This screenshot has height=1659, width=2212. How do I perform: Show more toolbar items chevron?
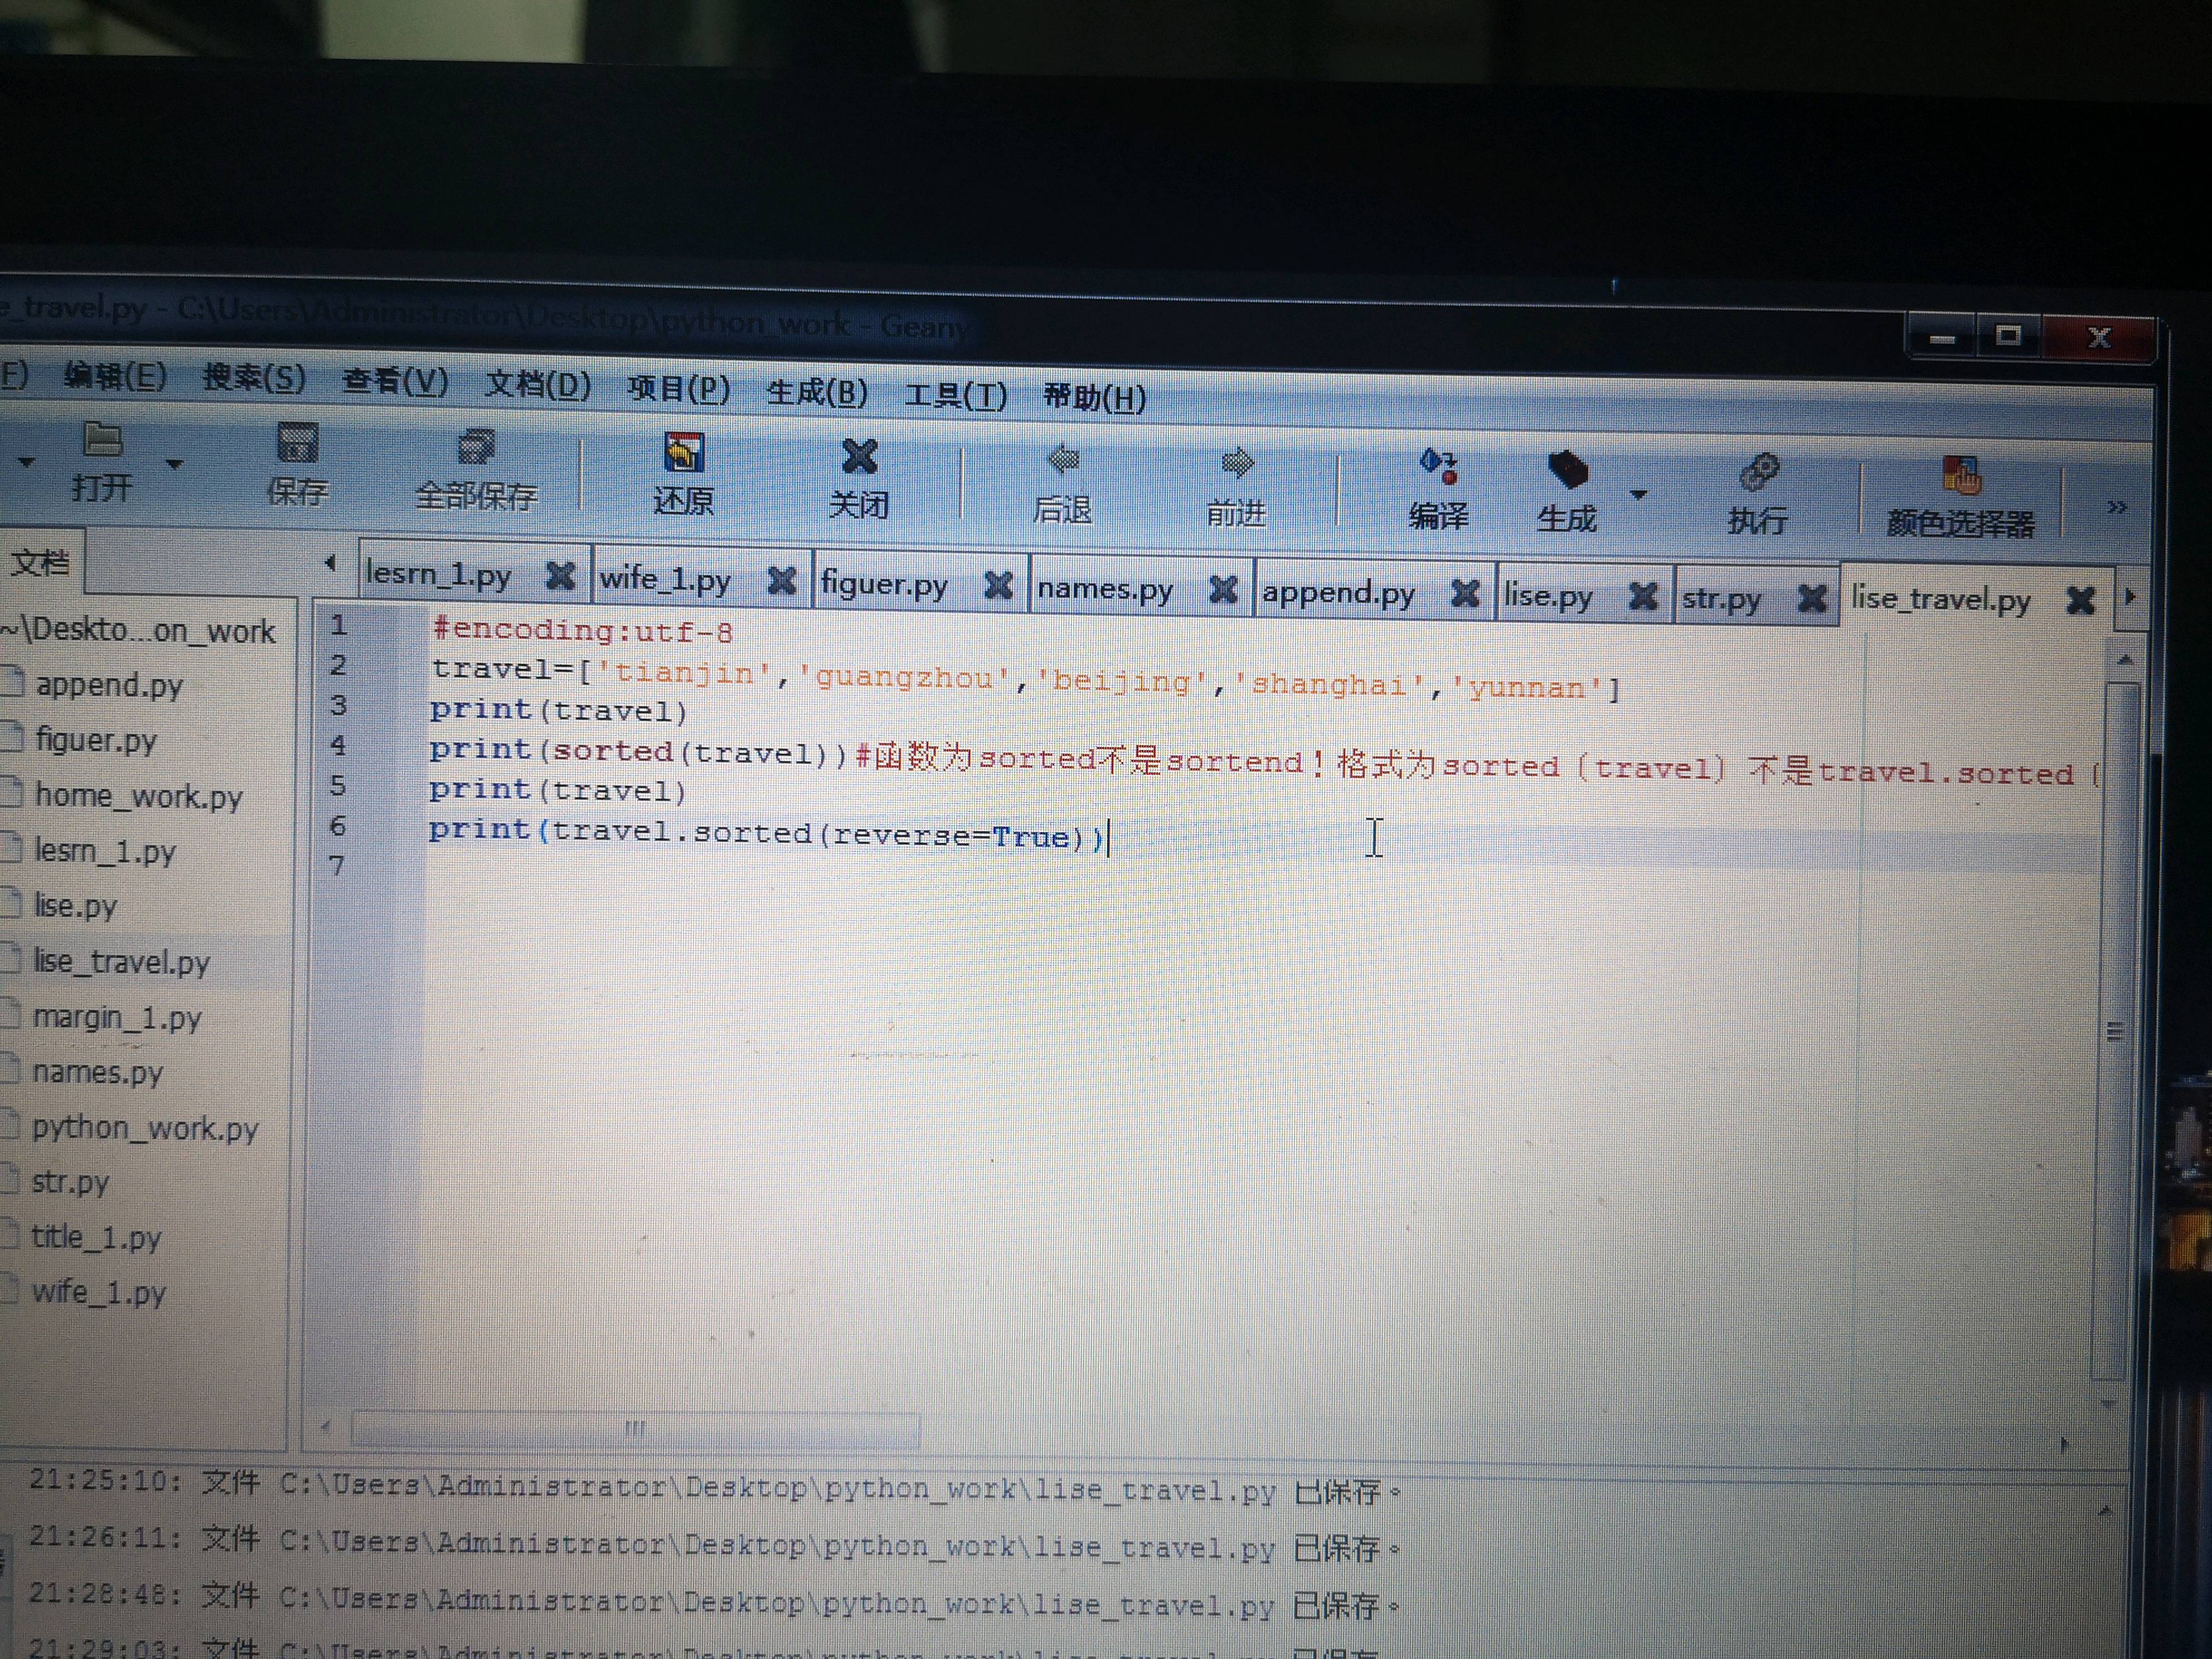click(2117, 507)
